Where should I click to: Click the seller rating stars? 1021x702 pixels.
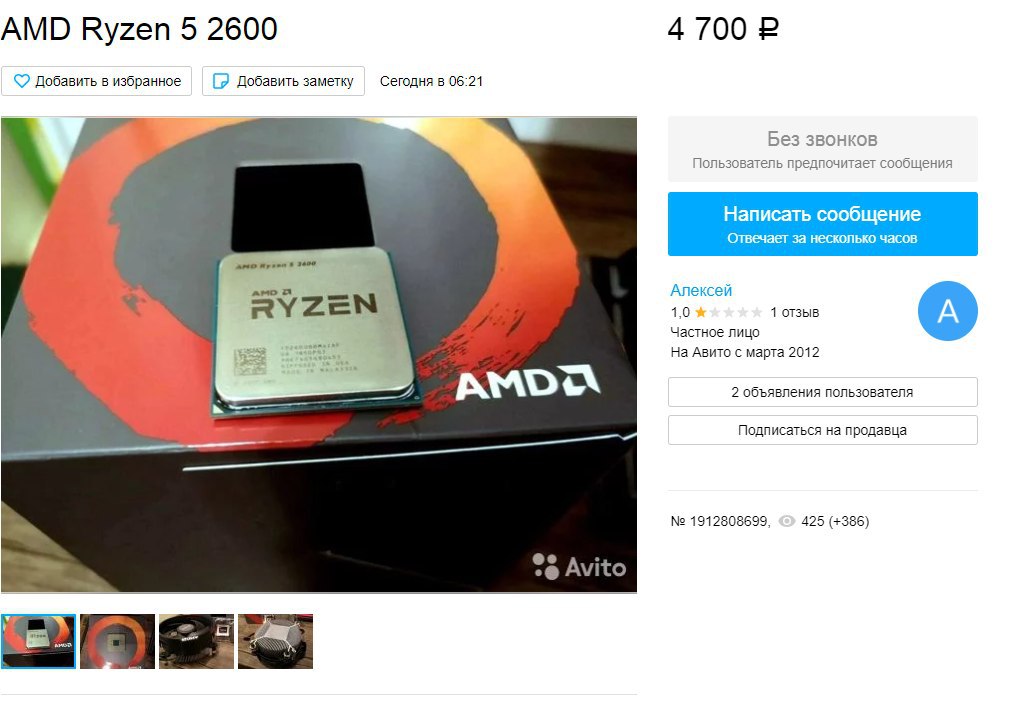729,313
